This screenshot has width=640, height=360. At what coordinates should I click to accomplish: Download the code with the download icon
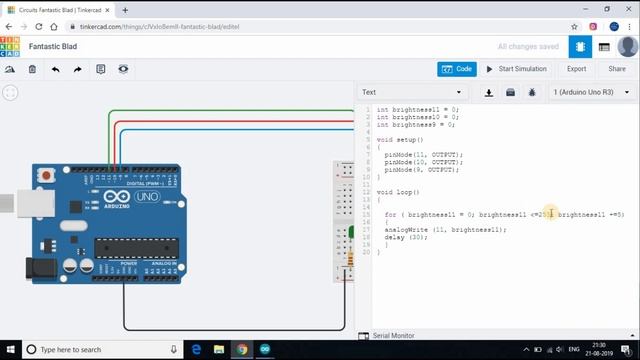click(489, 93)
